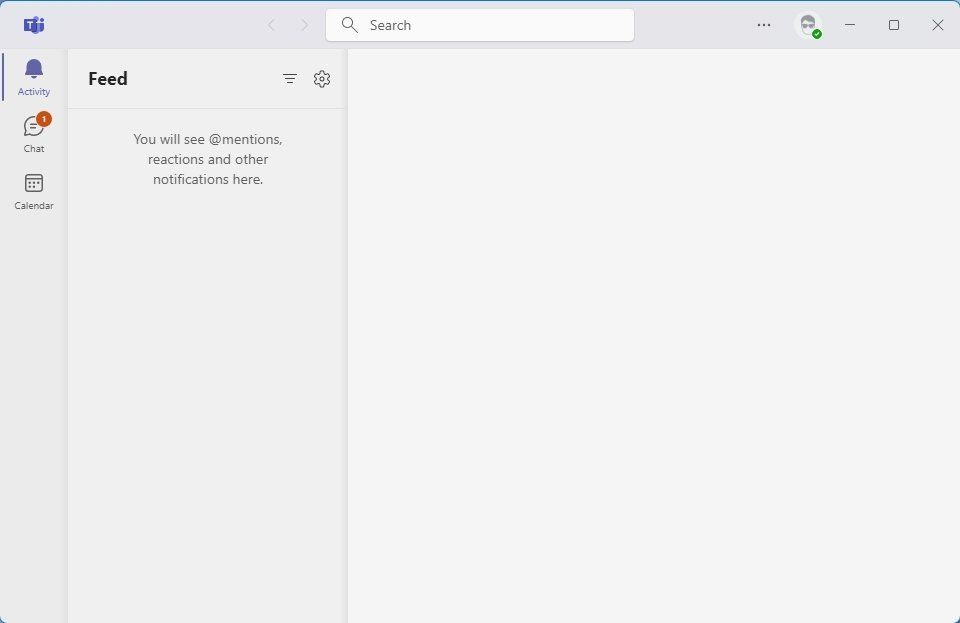Click the forward navigation arrow

tap(304, 25)
